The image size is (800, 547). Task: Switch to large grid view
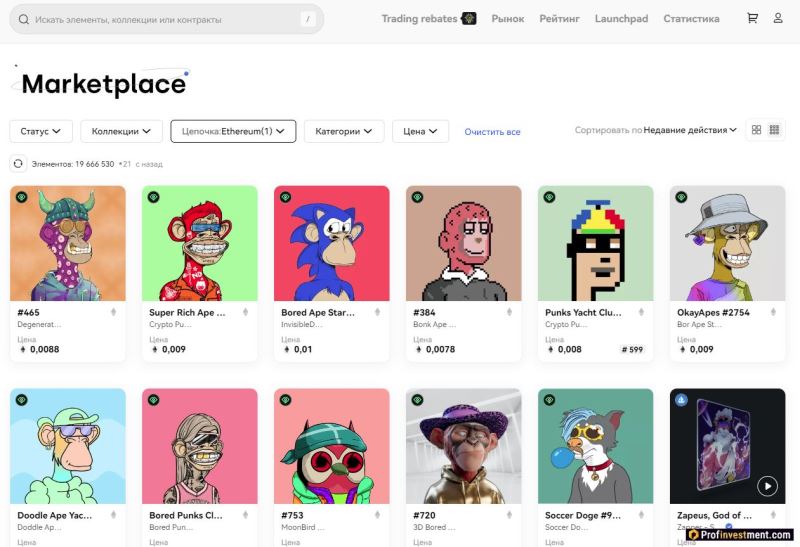pyautogui.click(x=756, y=130)
